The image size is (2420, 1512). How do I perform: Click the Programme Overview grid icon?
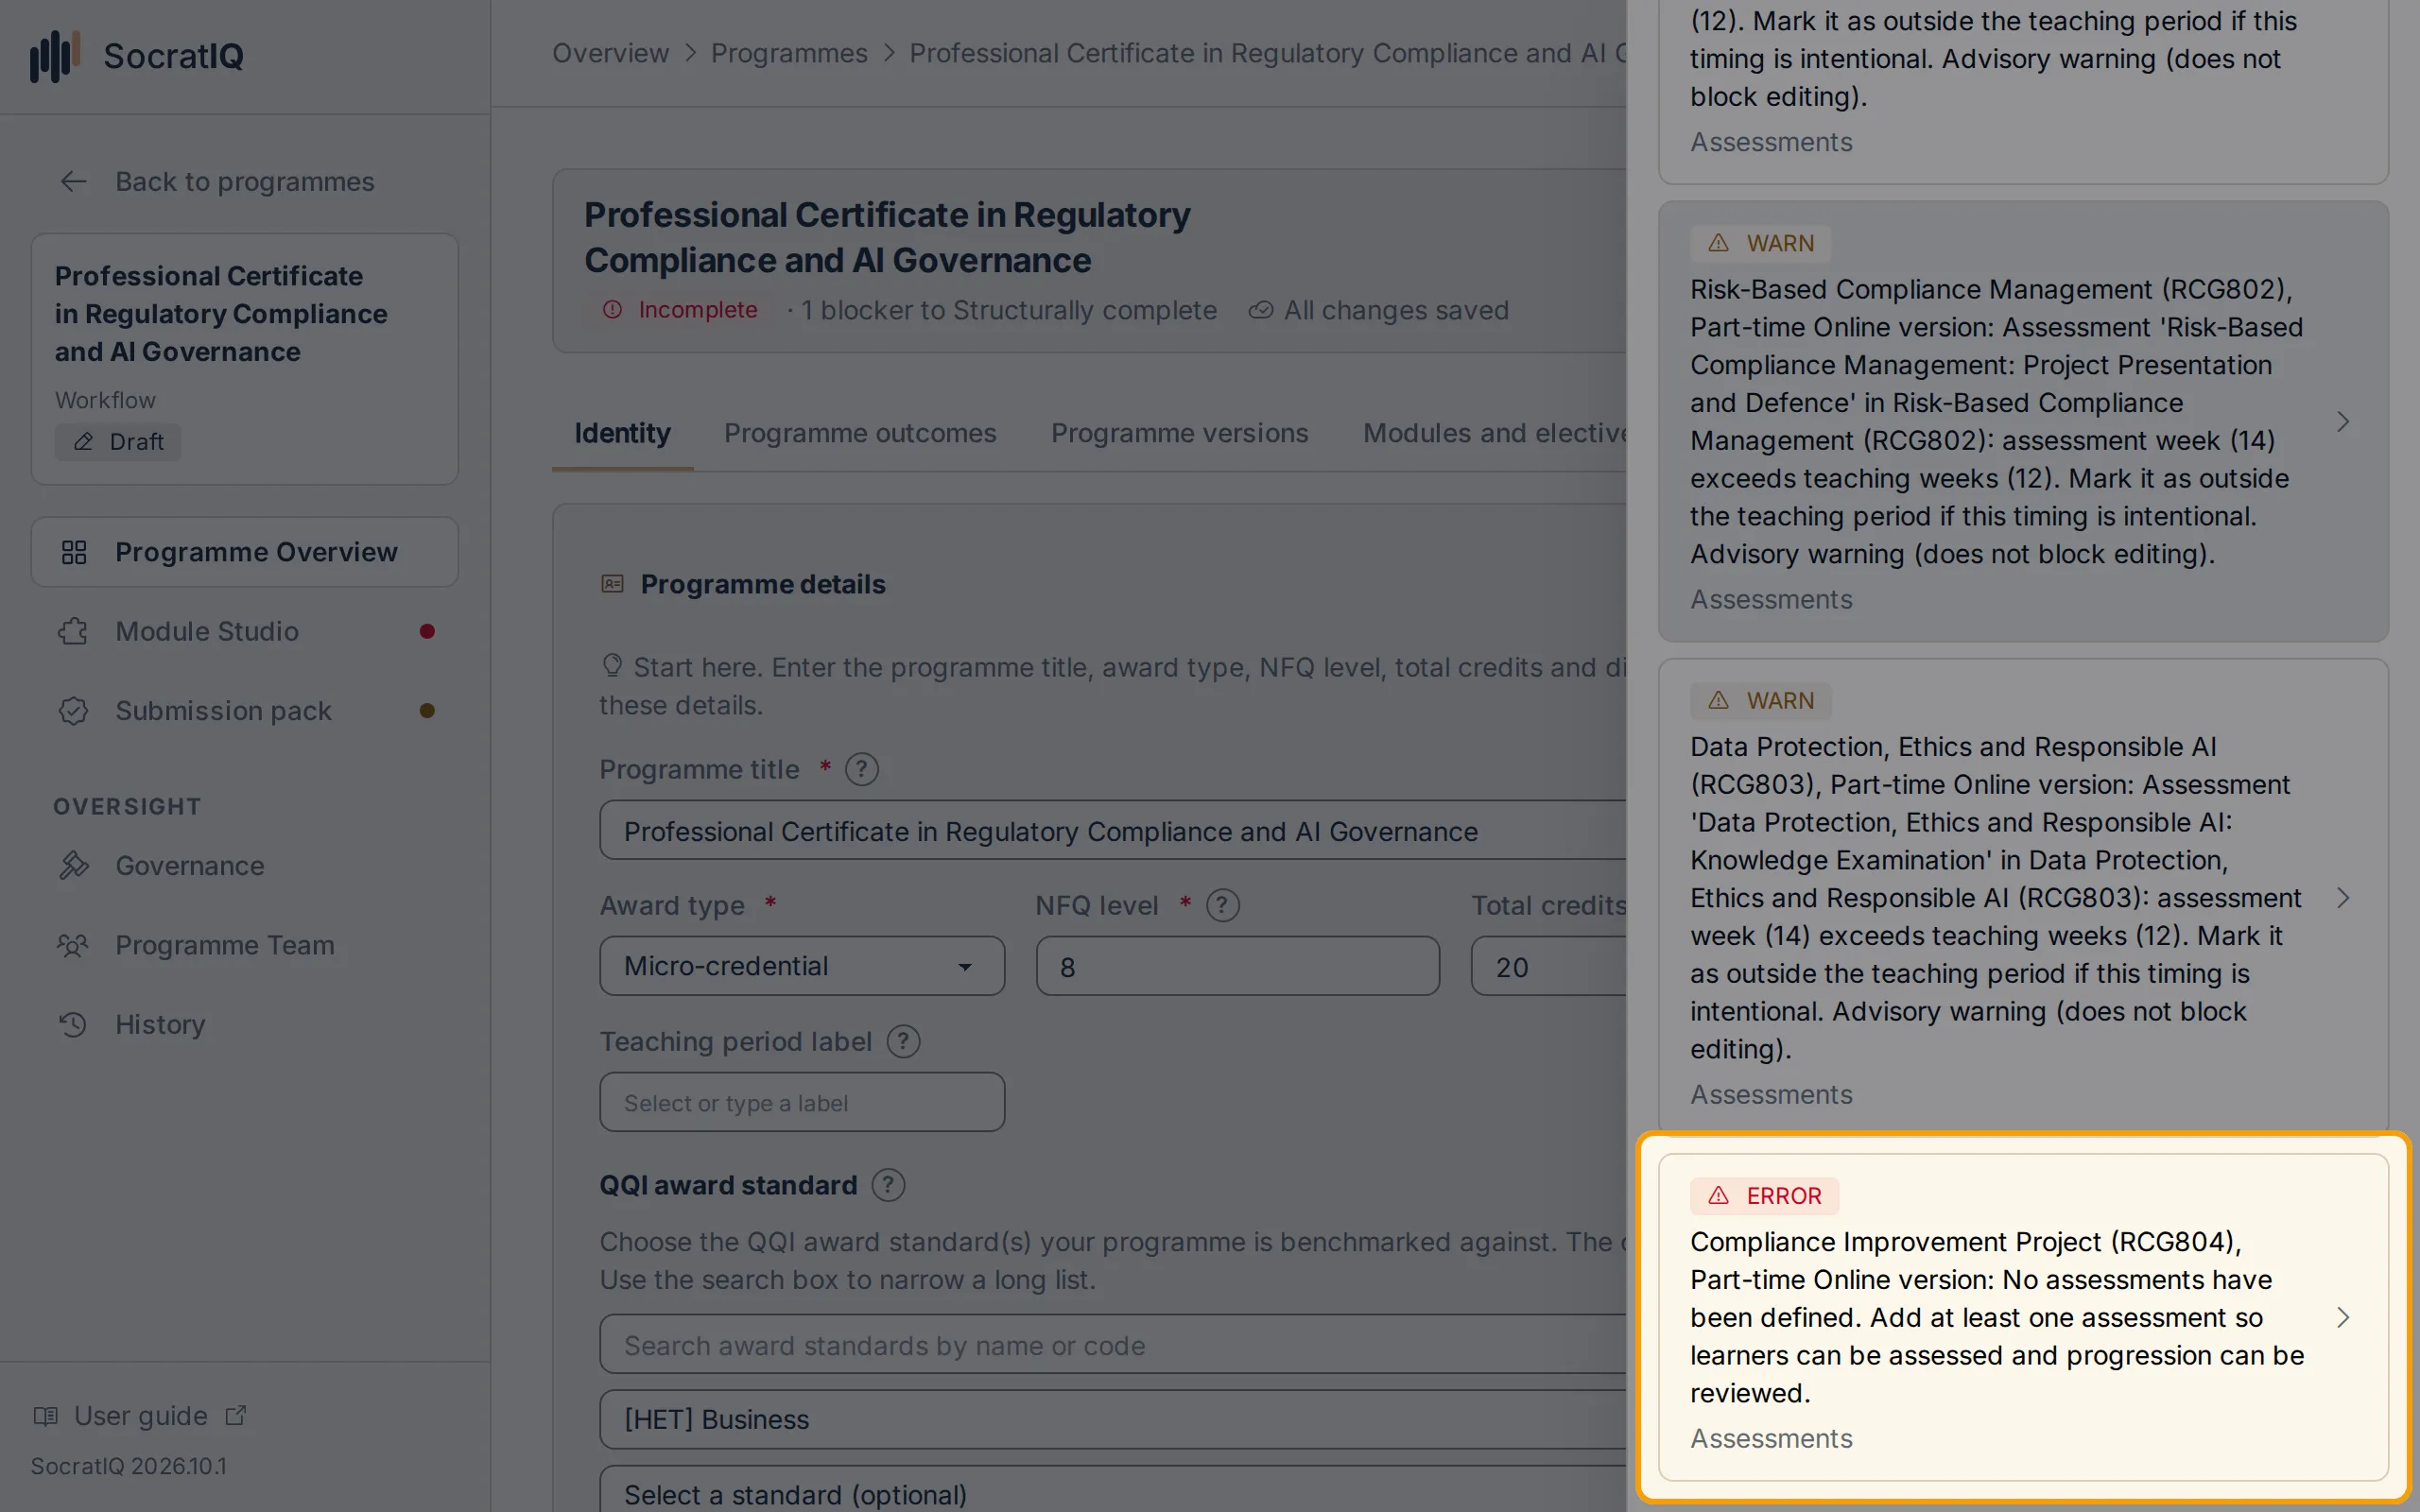[74, 552]
